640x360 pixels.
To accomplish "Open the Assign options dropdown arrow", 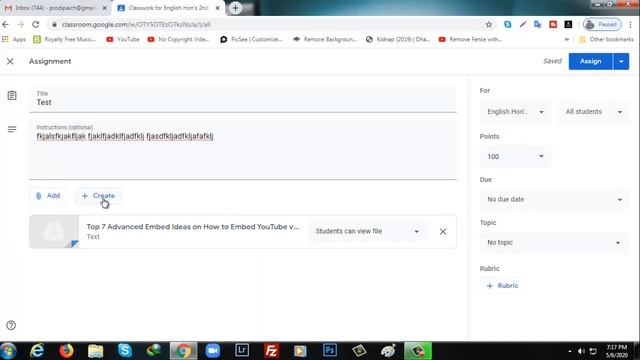I will click(x=621, y=61).
